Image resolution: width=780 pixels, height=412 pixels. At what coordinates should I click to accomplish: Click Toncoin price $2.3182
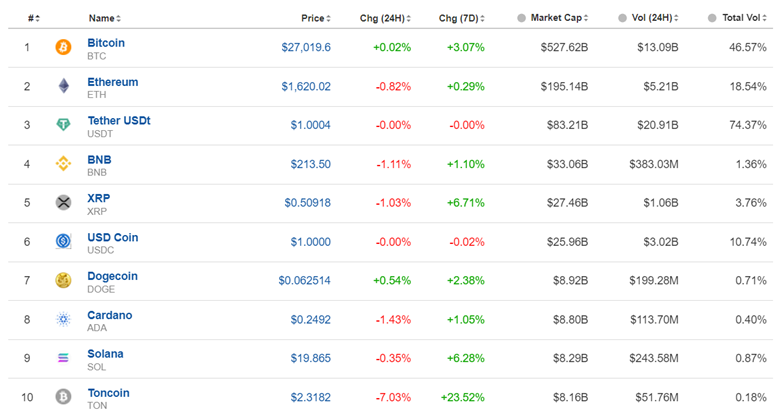click(310, 398)
